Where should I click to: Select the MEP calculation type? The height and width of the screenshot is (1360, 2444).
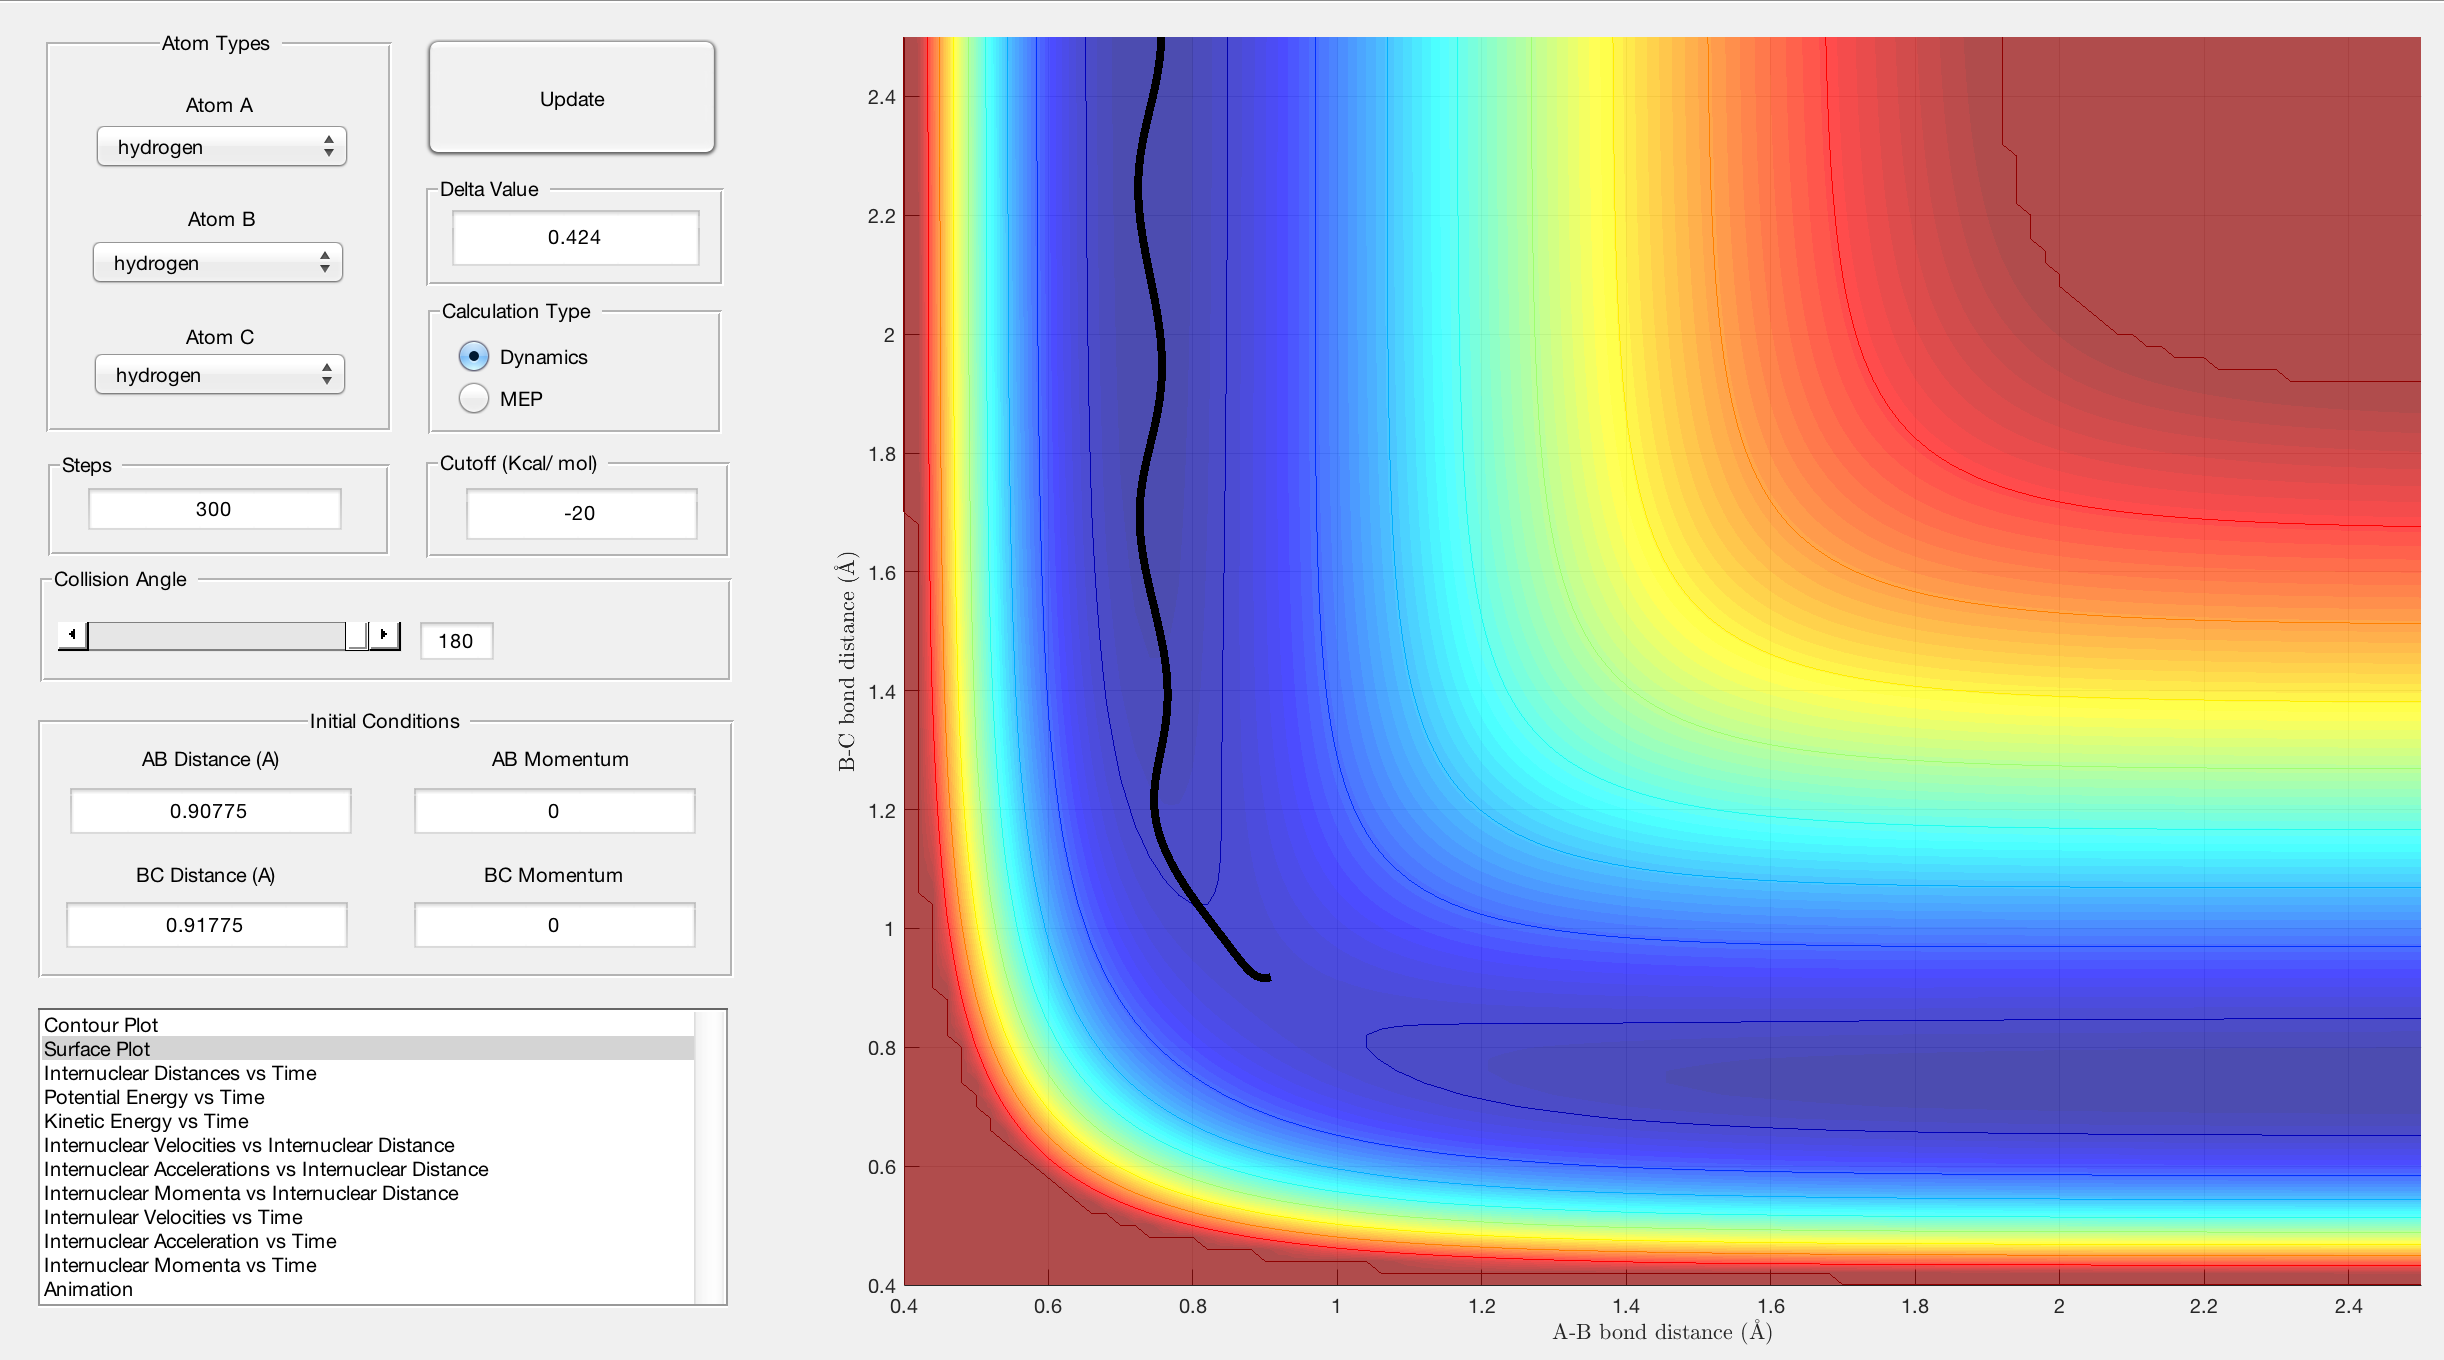[x=474, y=399]
